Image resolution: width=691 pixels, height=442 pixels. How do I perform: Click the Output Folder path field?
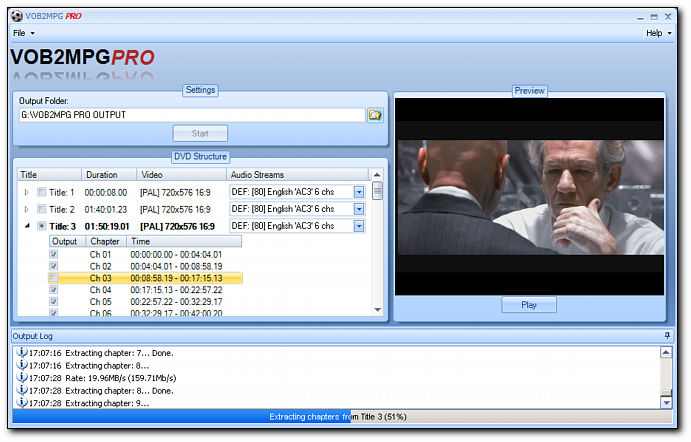click(x=192, y=115)
